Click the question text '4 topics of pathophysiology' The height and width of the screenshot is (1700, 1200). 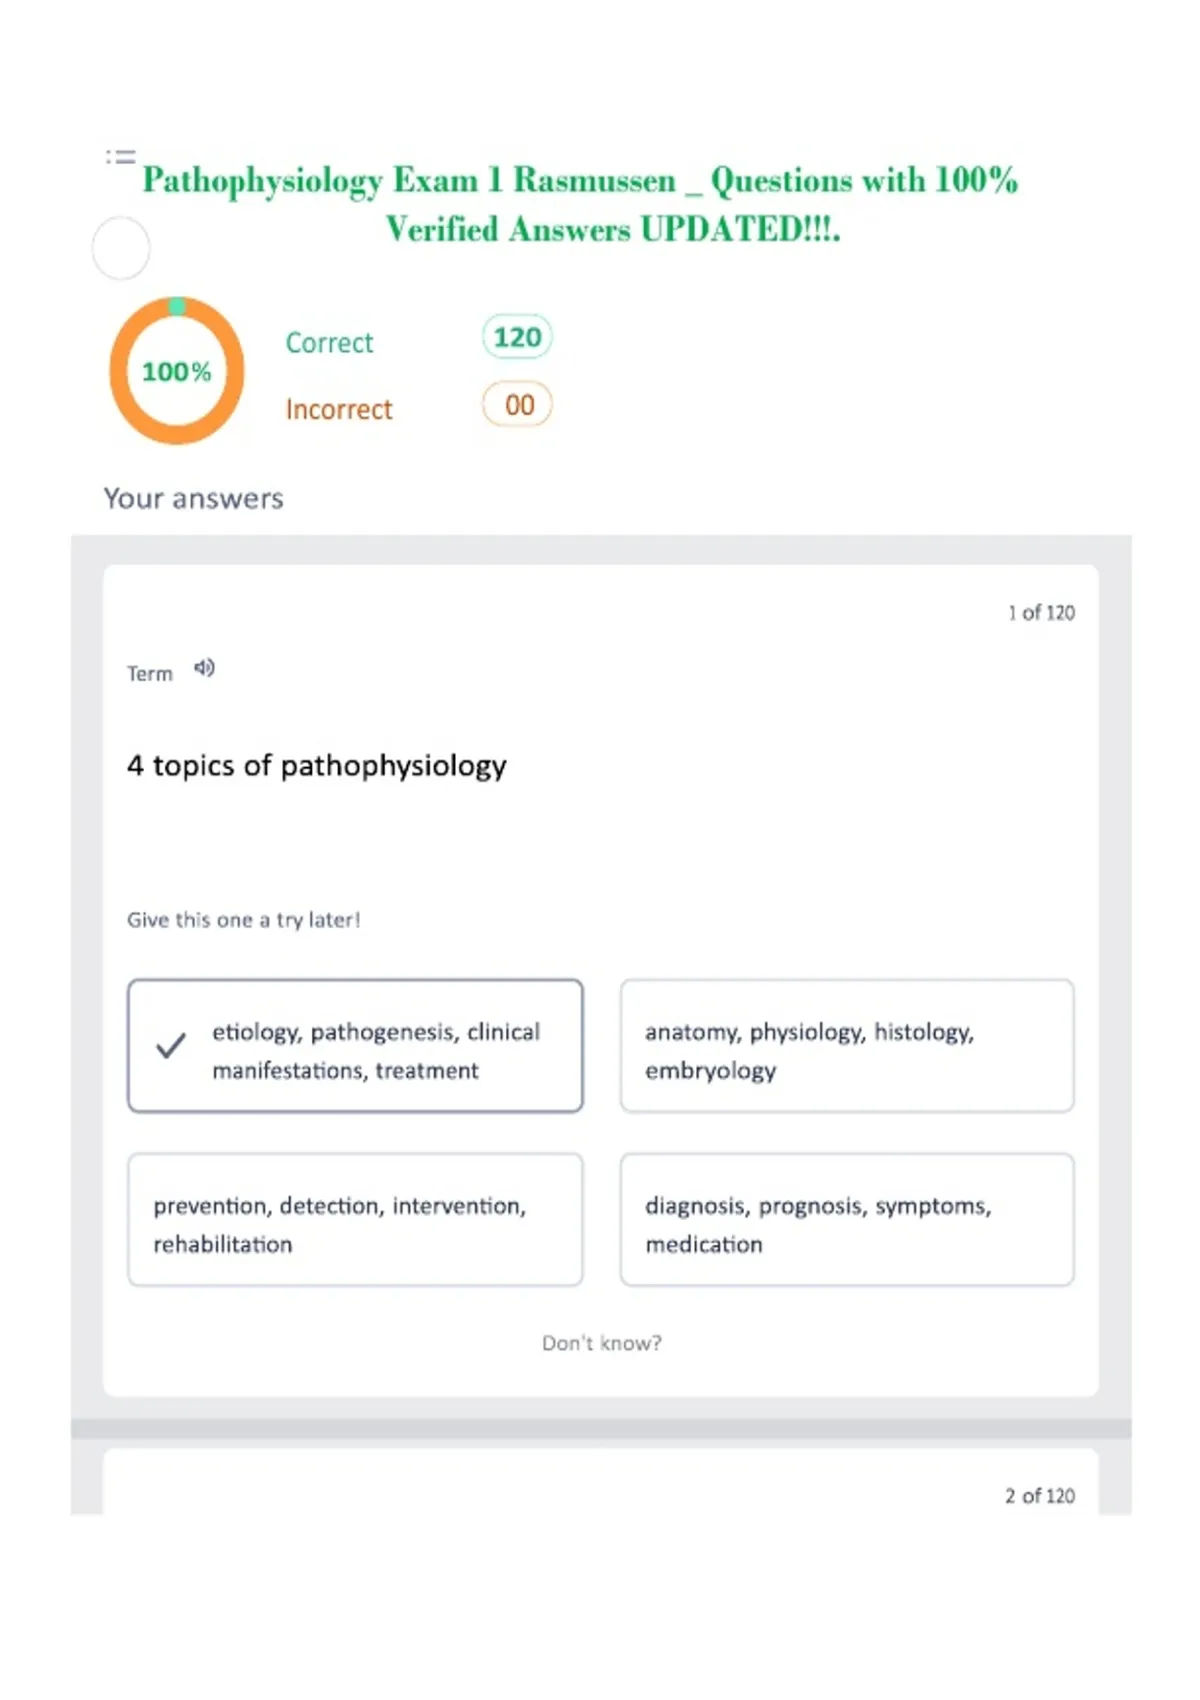[x=317, y=767]
